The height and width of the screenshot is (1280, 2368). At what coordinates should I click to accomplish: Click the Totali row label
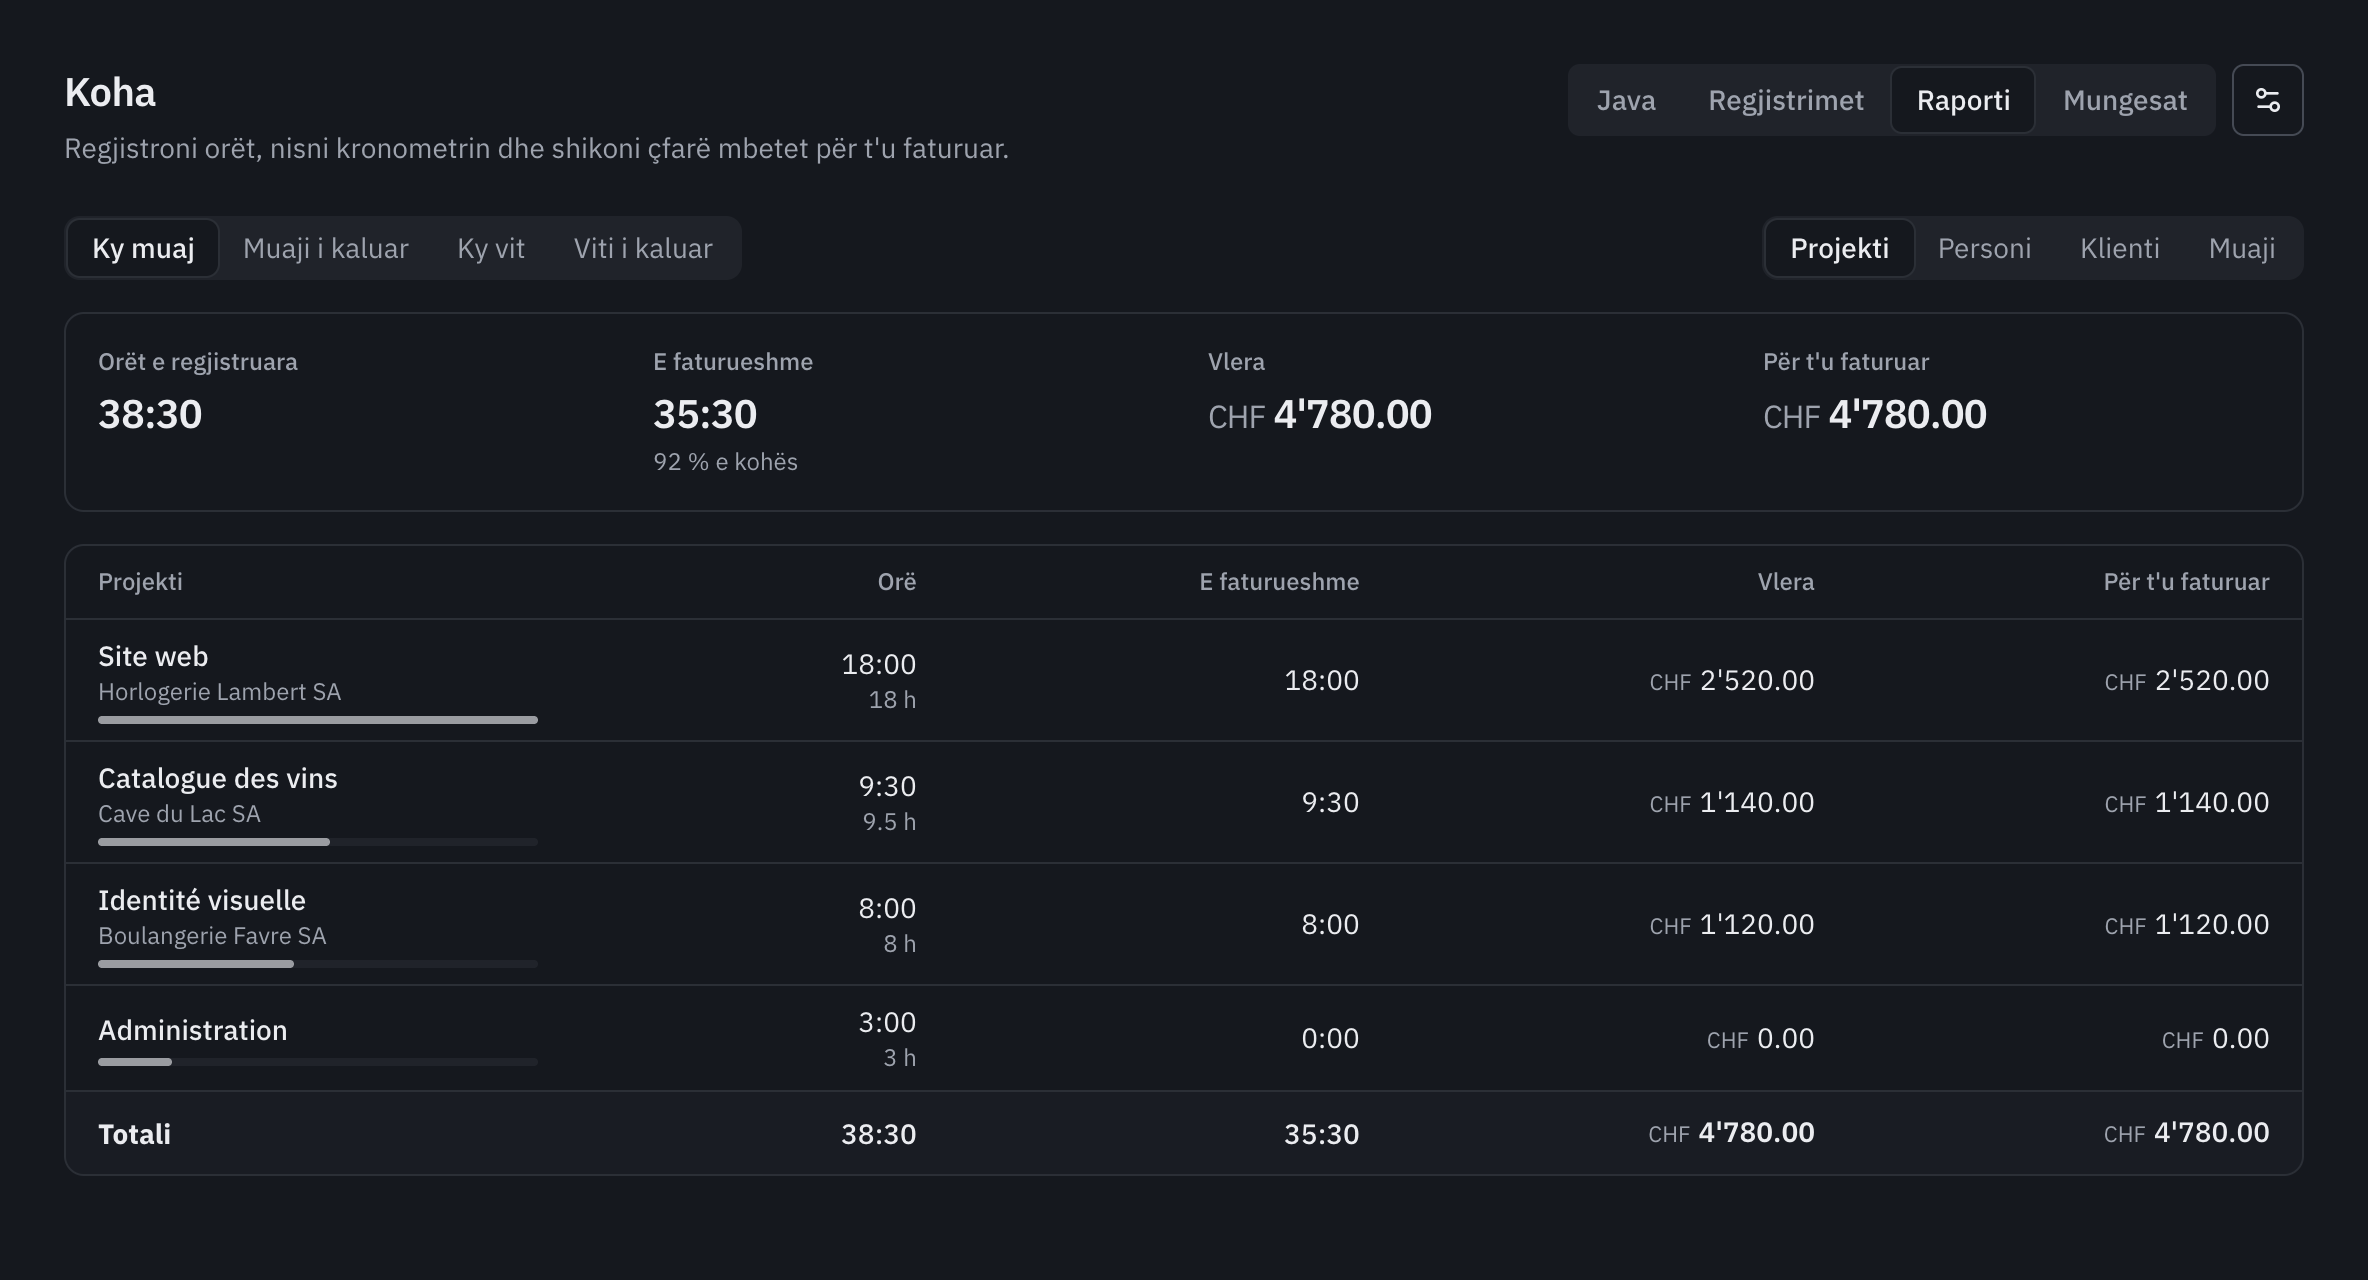tap(134, 1134)
